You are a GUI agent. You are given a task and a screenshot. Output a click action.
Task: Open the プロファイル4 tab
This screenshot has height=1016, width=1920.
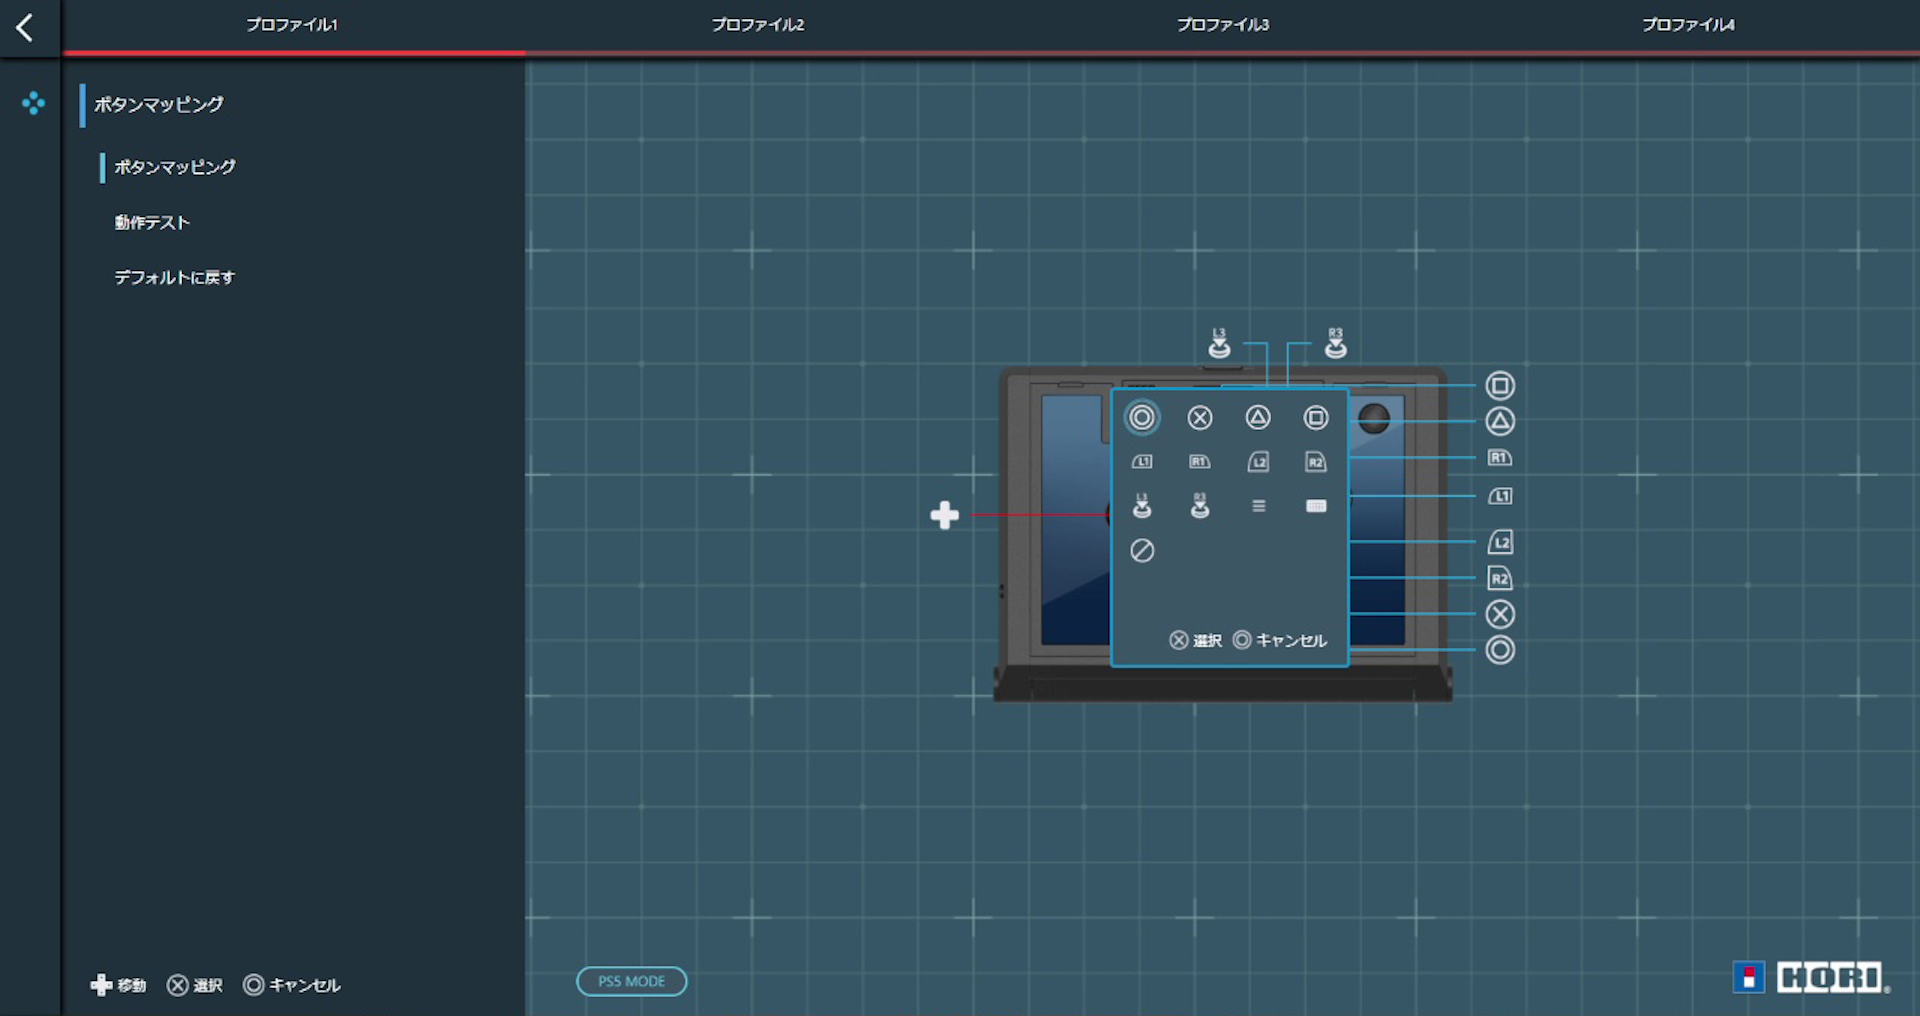tap(1688, 25)
